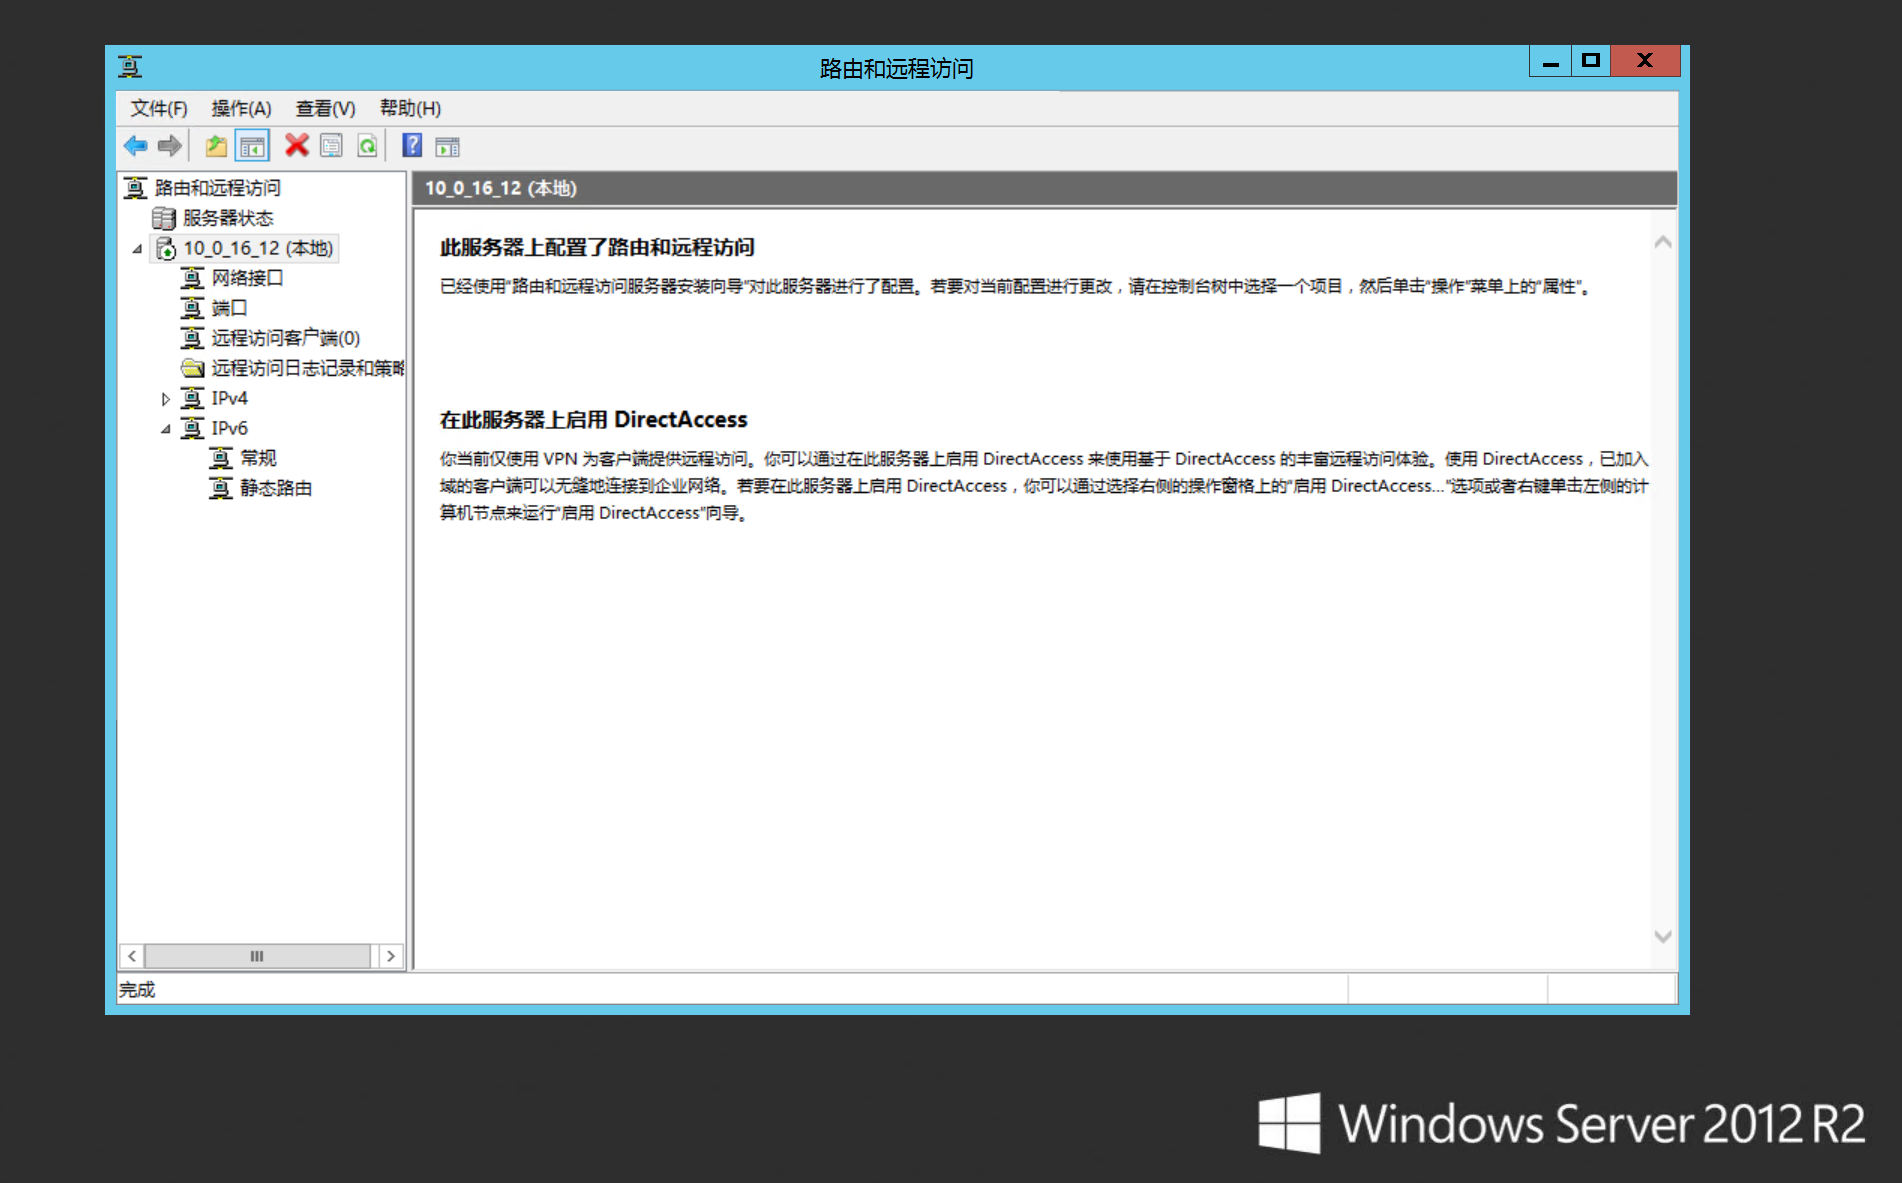Click the content pane scroll down arrow

point(1662,937)
